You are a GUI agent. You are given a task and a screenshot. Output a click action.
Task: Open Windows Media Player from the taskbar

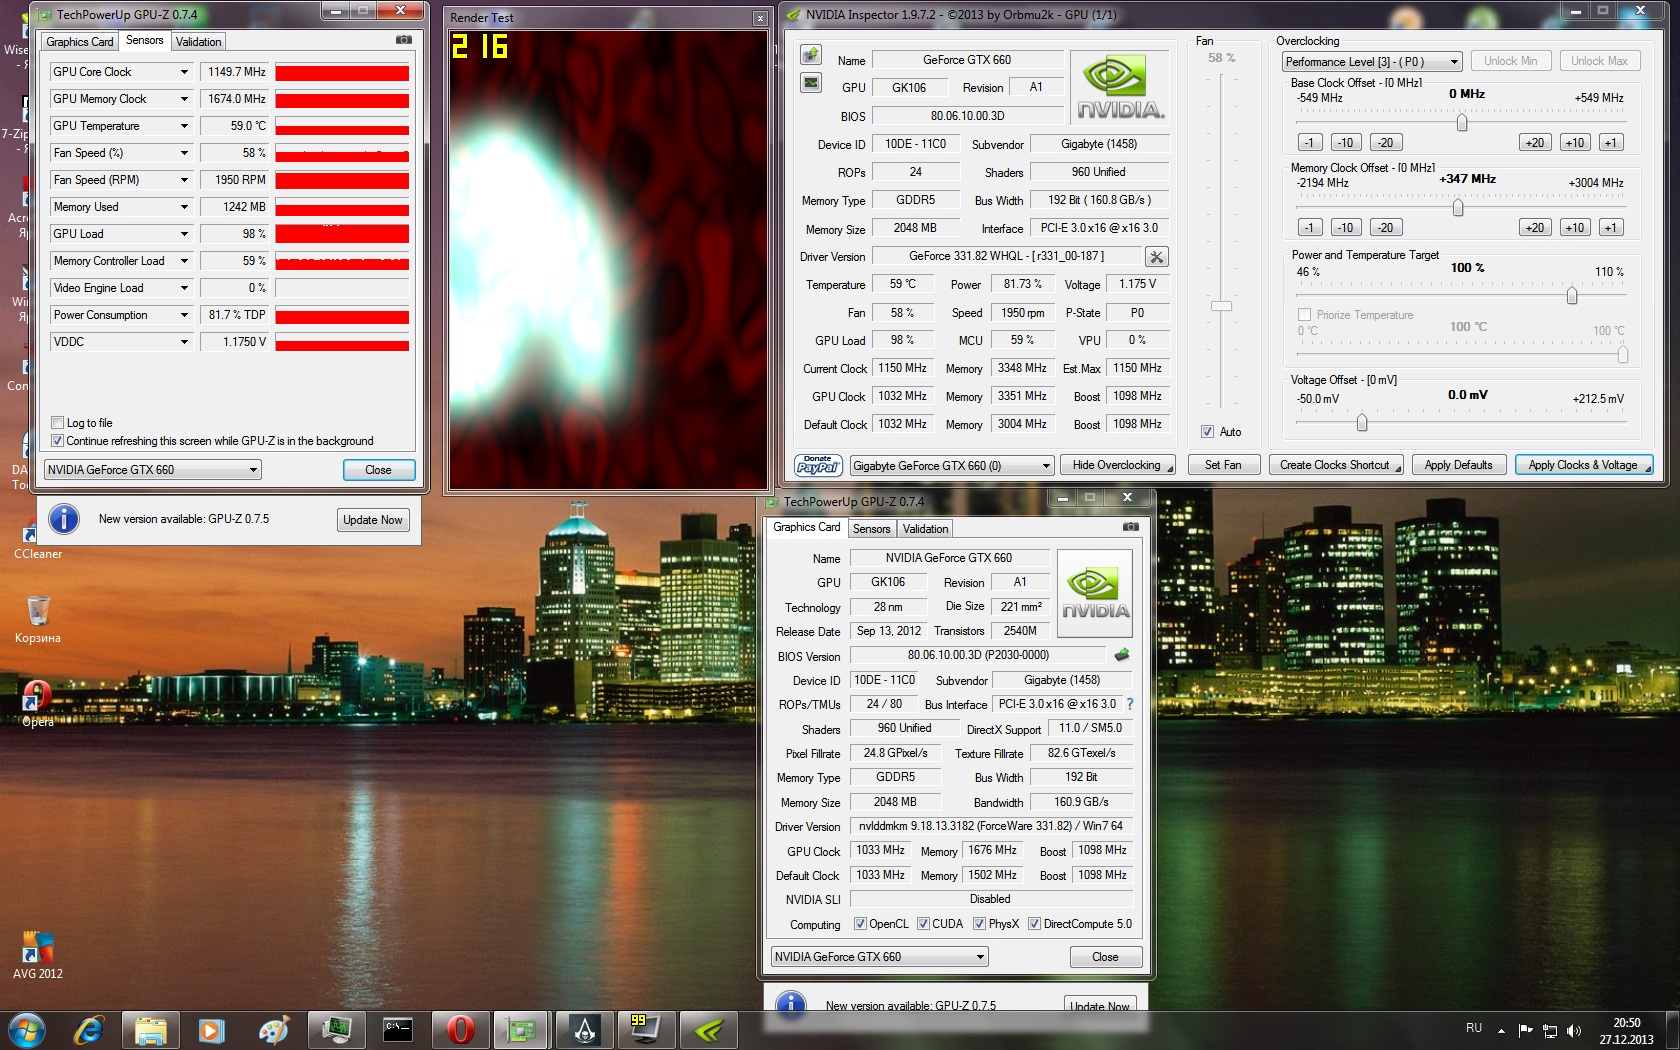click(212, 1029)
